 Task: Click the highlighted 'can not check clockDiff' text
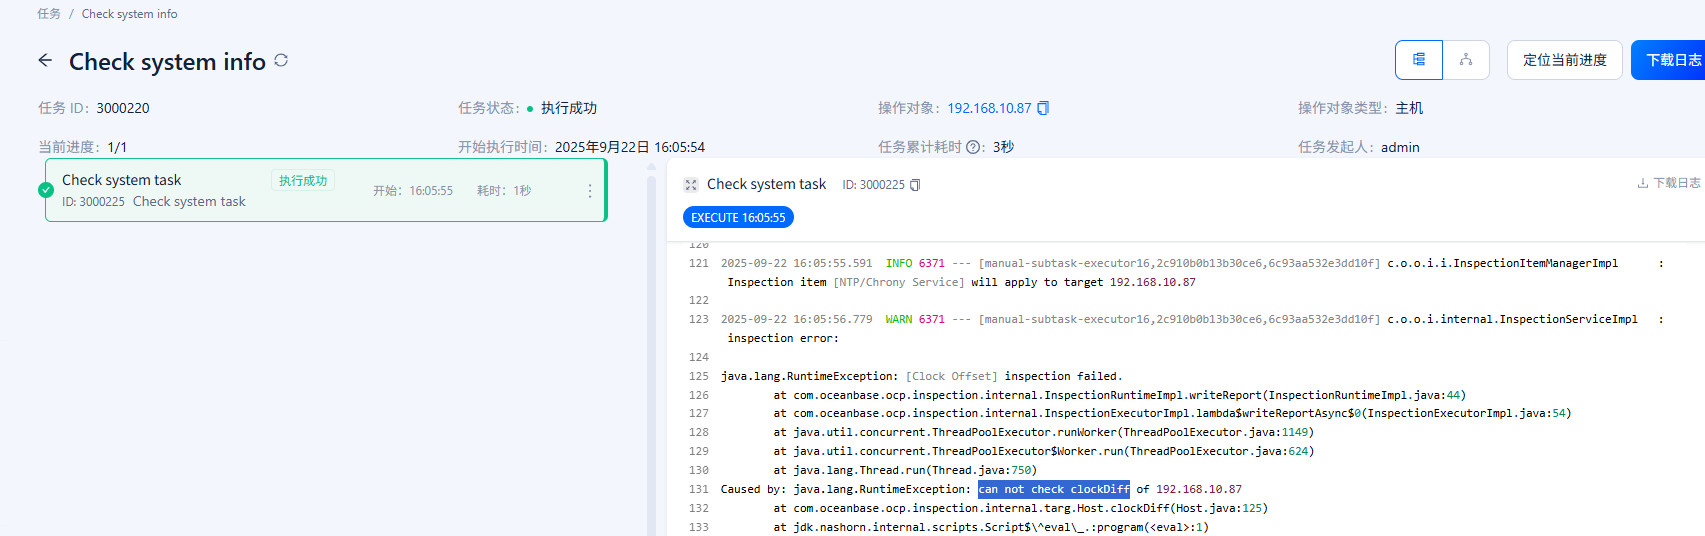click(x=1053, y=489)
